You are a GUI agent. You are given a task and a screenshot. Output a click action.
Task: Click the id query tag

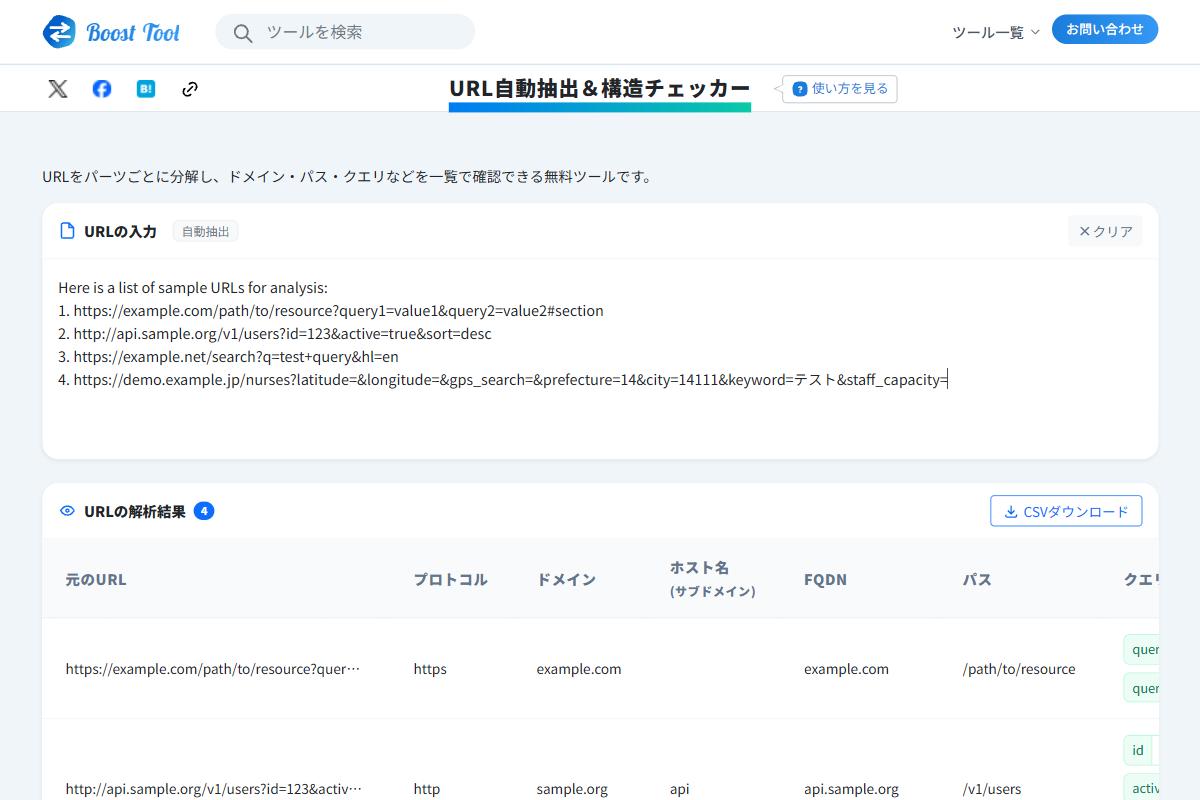click(1138, 750)
